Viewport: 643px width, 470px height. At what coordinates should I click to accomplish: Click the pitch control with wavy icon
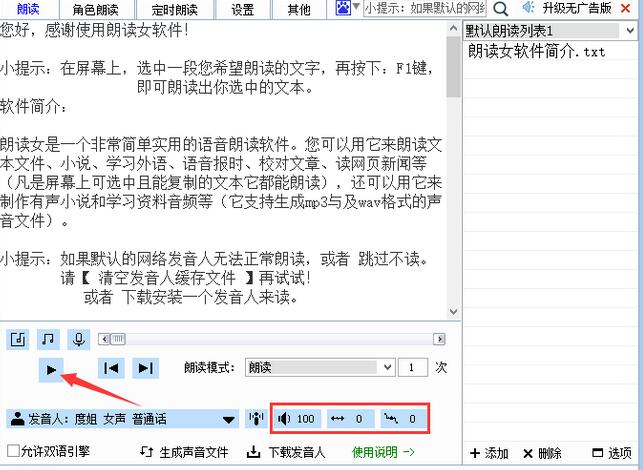403,419
